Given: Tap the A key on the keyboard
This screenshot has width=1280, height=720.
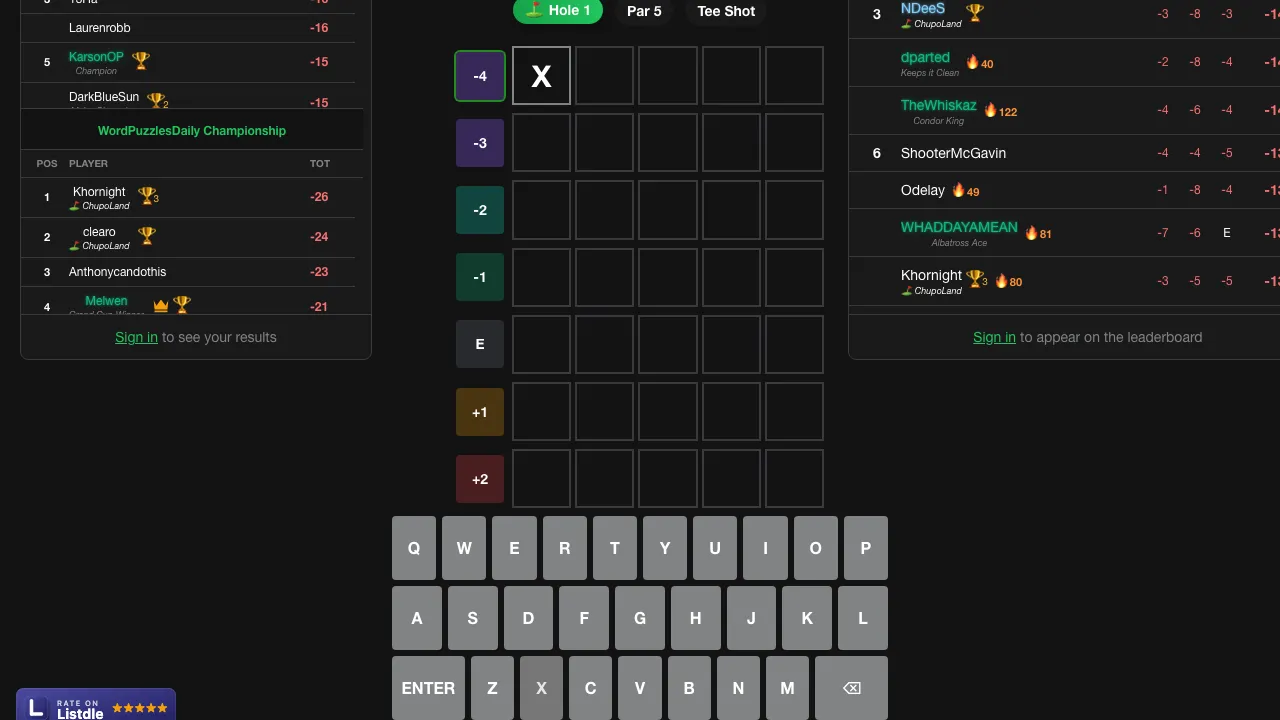Looking at the screenshot, I should click(417, 618).
